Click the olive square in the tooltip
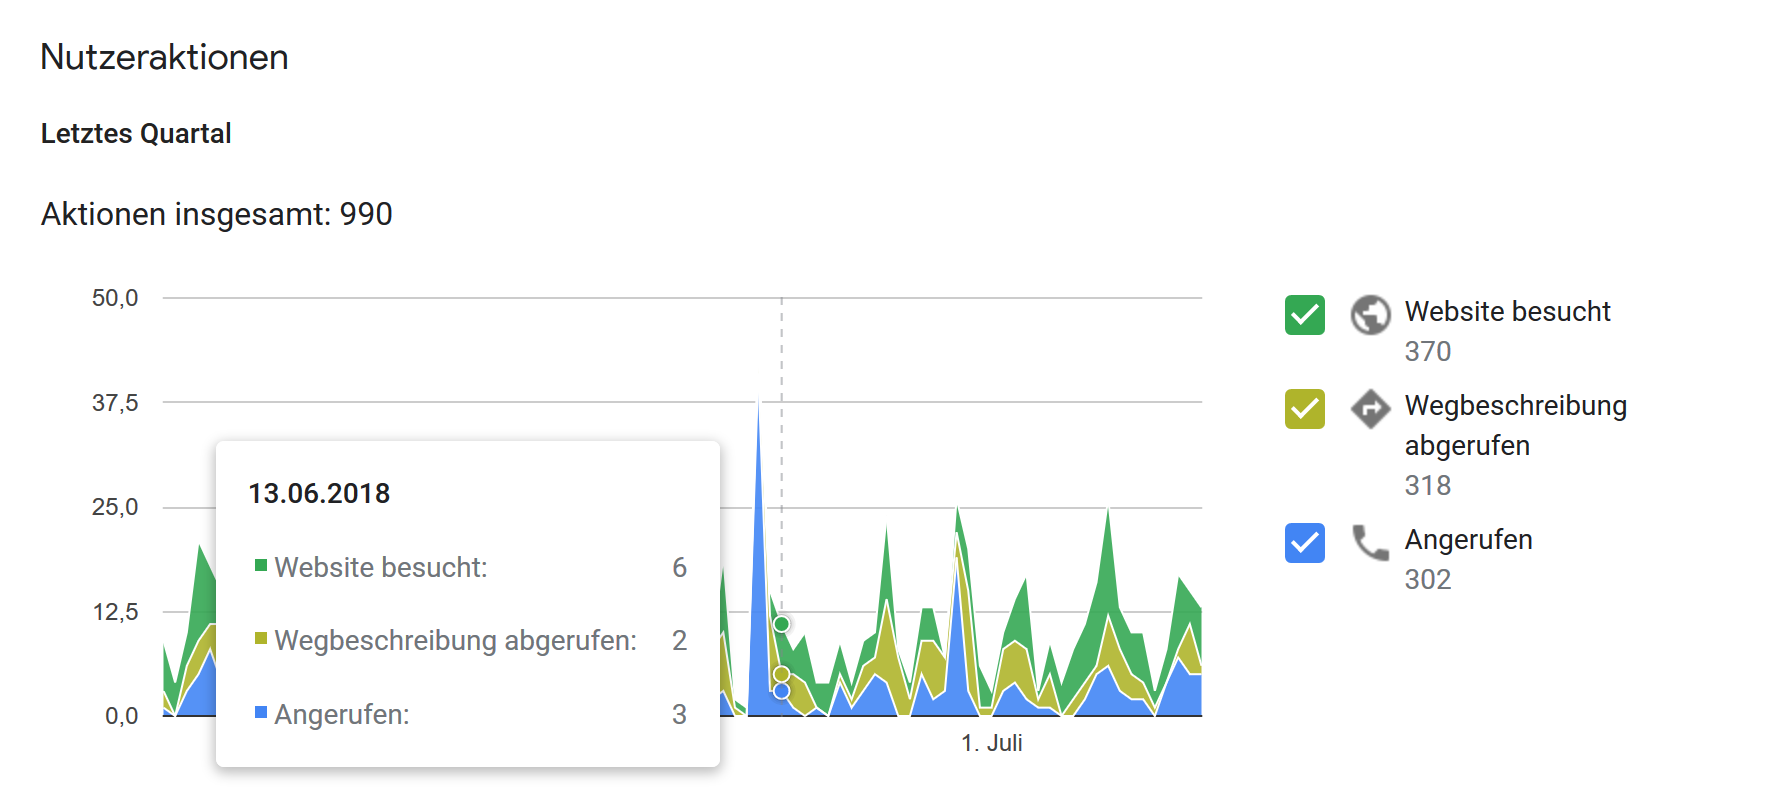 pyautogui.click(x=261, y=639)
